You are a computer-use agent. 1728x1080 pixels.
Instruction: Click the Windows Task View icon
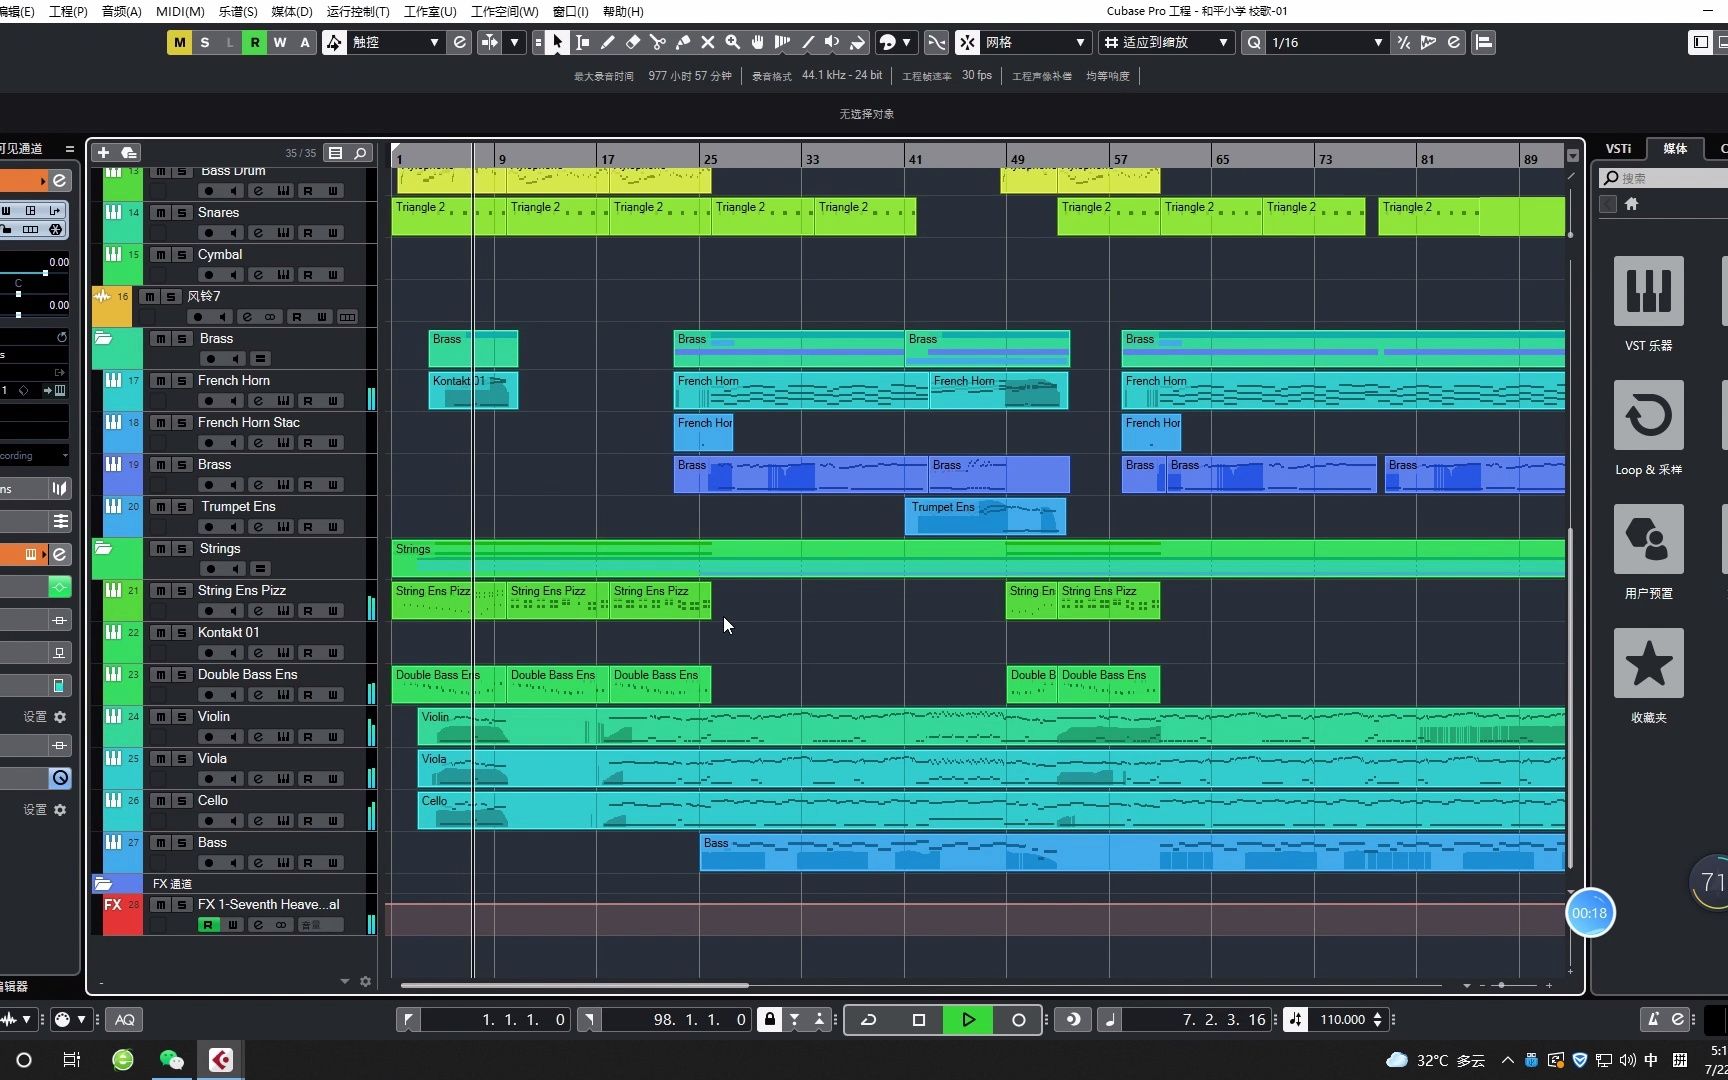point(72,1059)
